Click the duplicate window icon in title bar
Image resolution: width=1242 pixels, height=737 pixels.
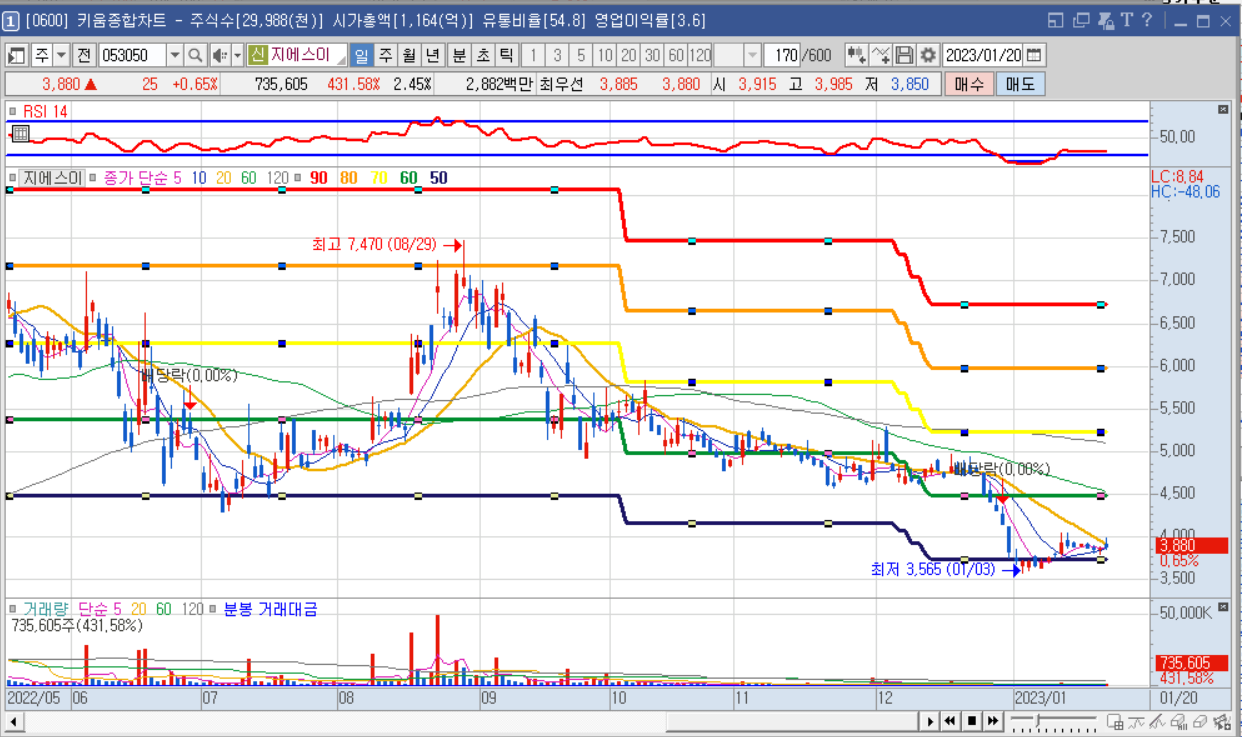click(x=1081, y=20)
